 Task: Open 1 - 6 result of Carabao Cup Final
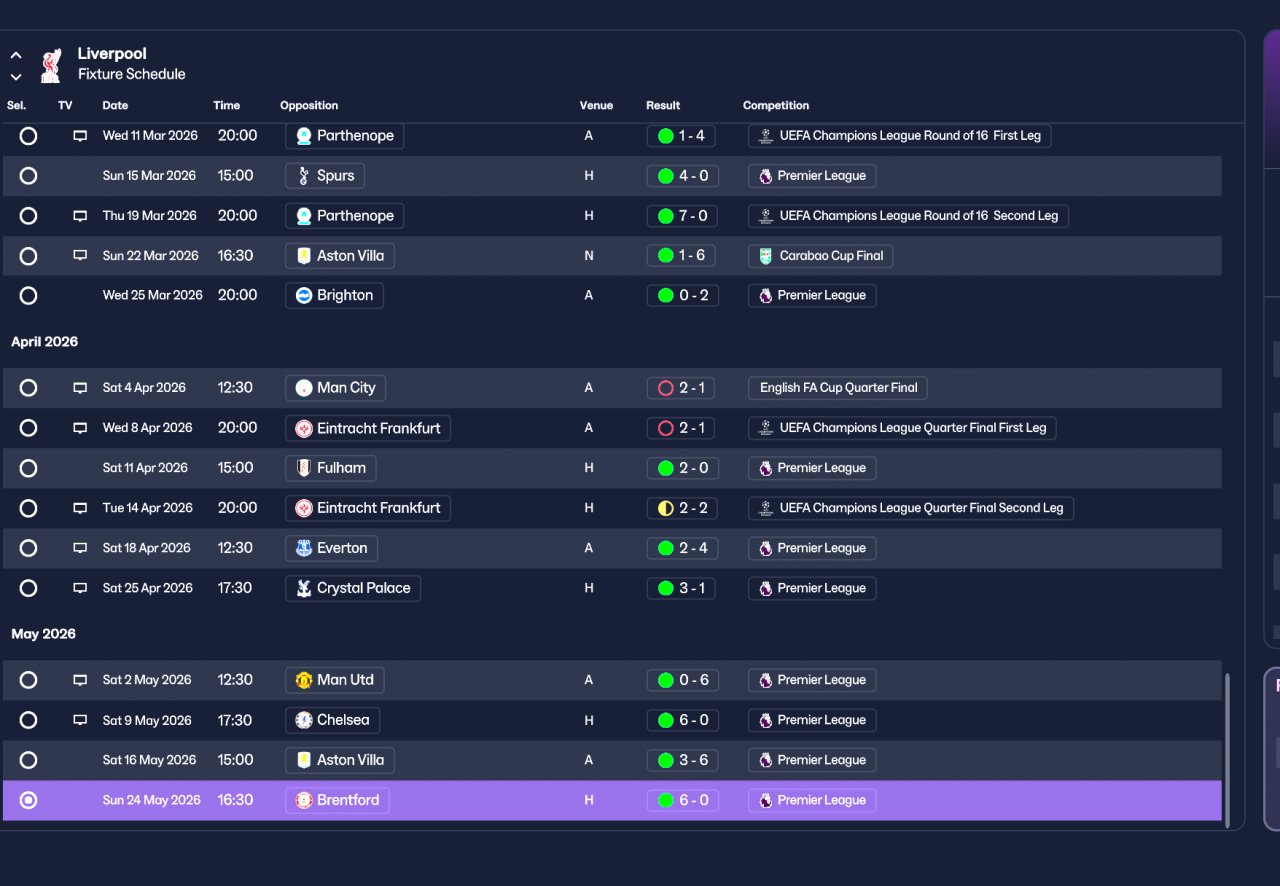click(682, 256)
